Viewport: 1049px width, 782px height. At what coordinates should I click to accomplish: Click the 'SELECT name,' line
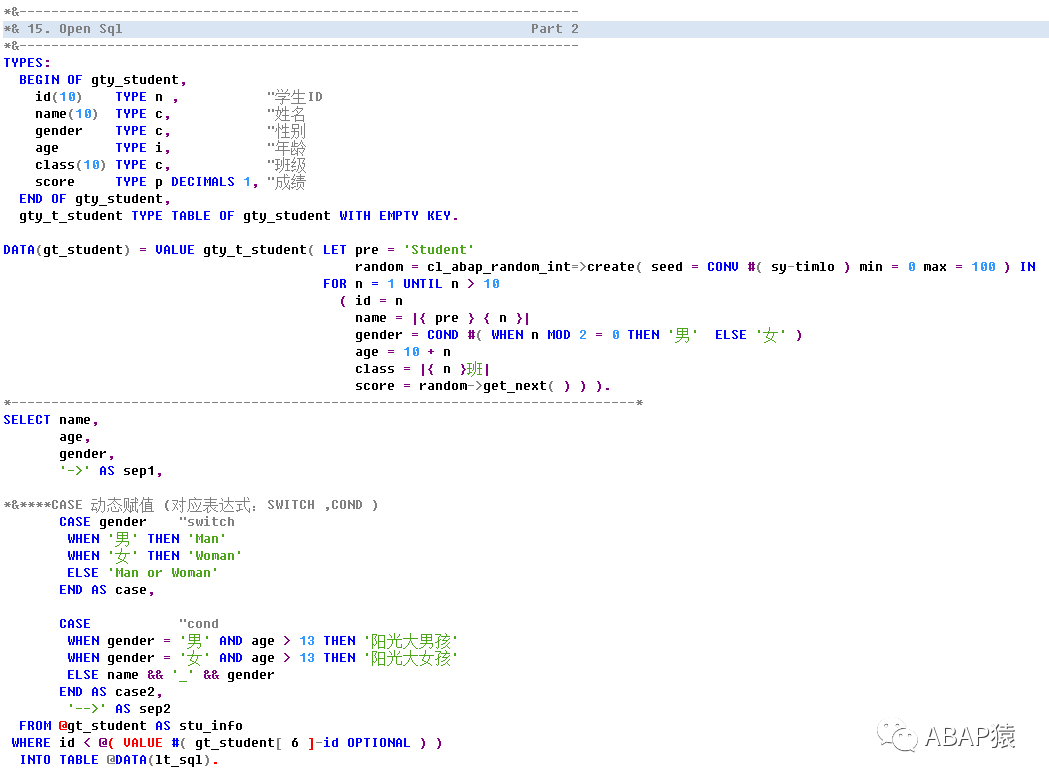click(x=51, y=420)
